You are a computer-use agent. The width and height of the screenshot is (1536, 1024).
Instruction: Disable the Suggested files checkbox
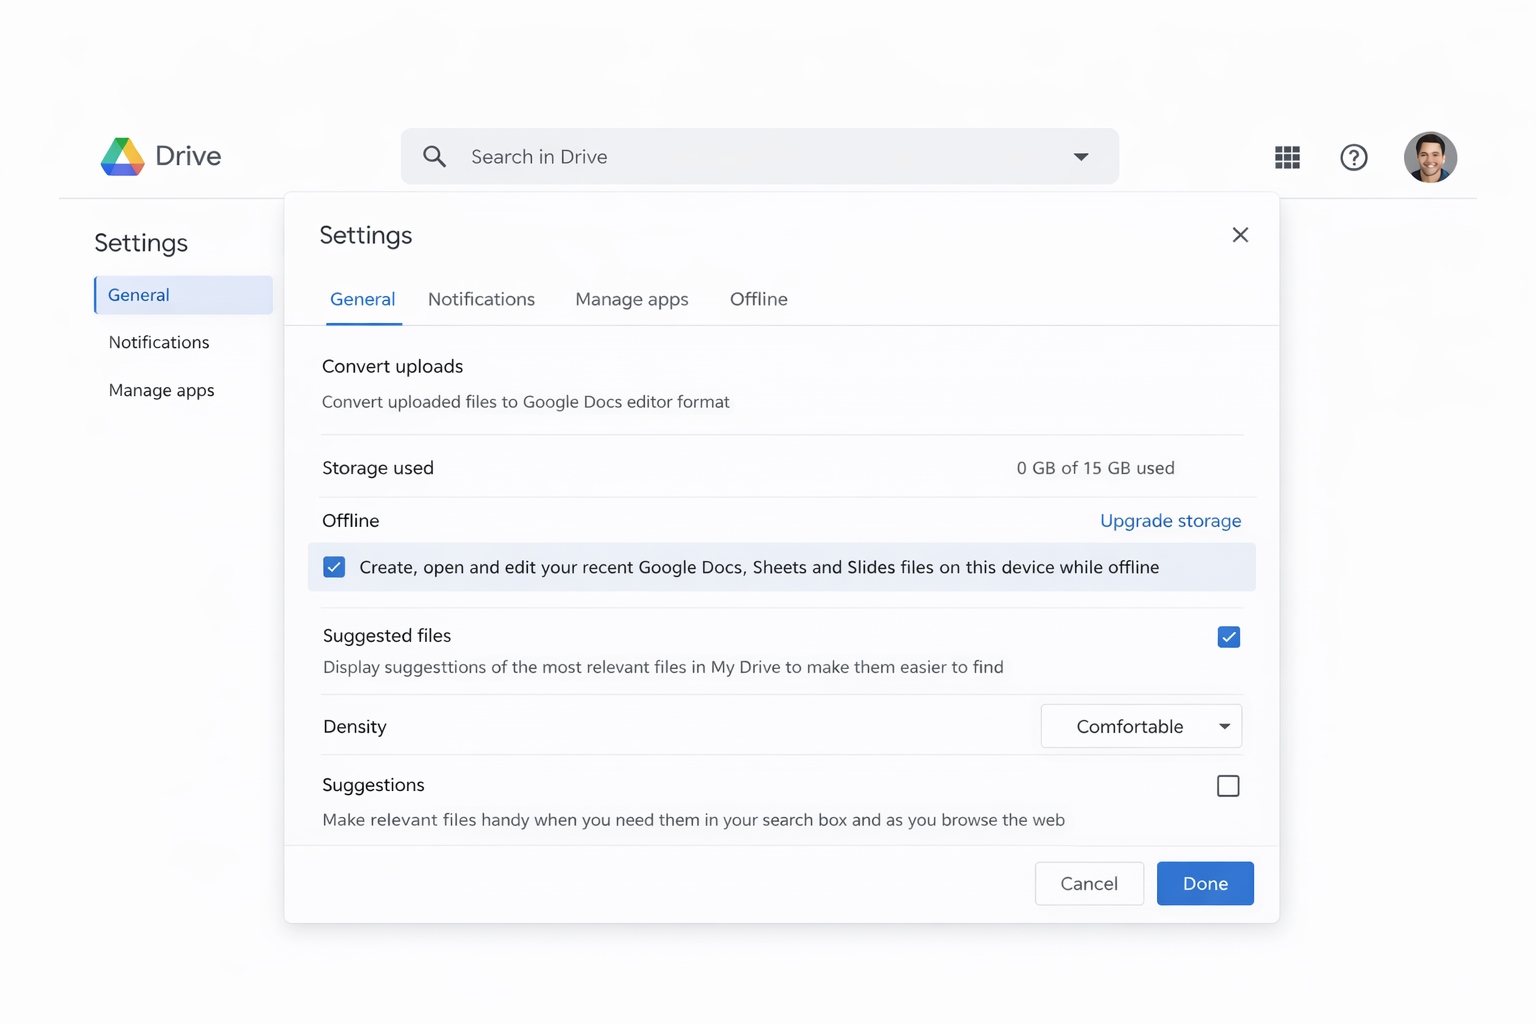[1228, 637]
